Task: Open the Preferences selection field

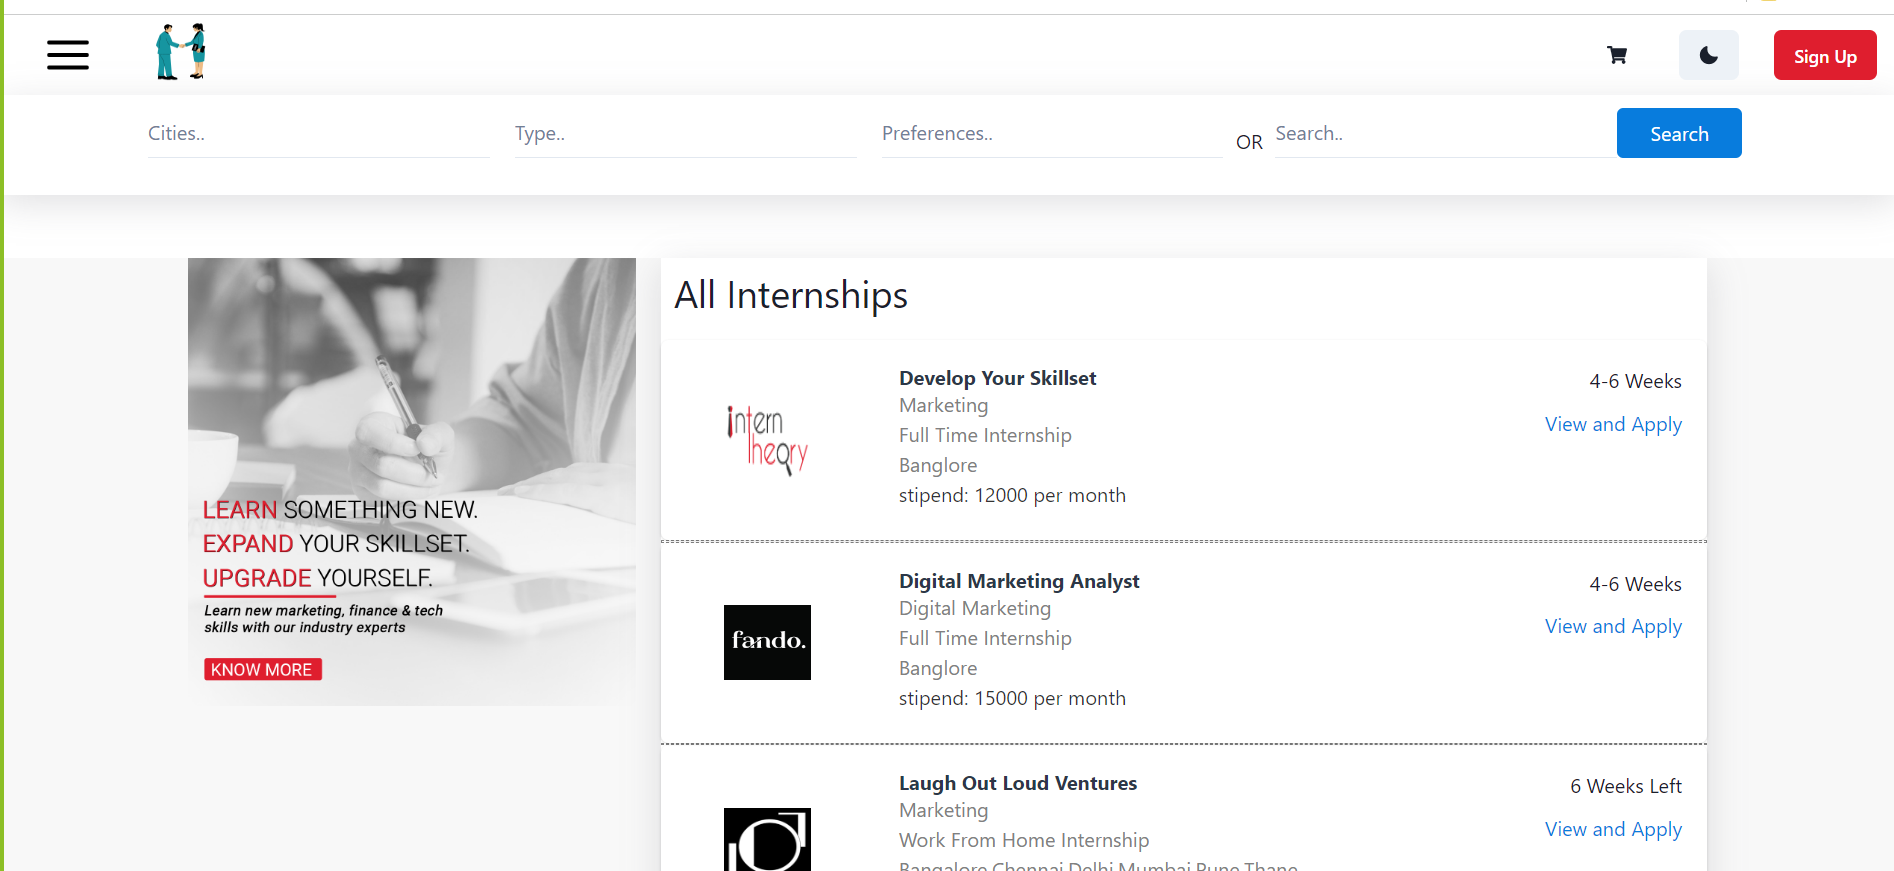Action: [x=1051, y=133]
